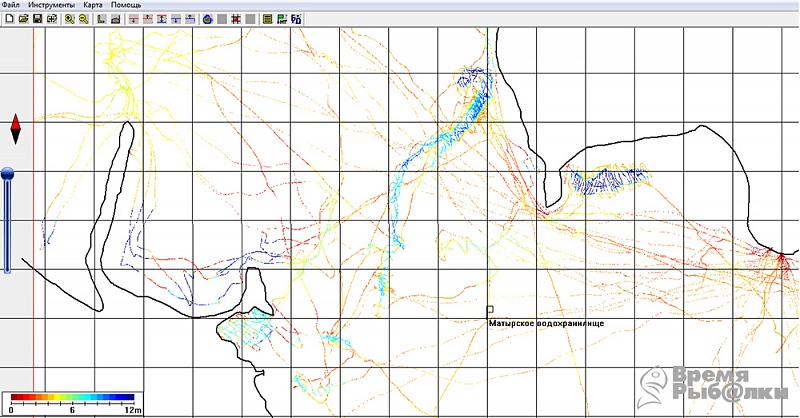This screenshot has width=800, height=418.
Task: Select the L-shaped ruler tool icon
Action: click(102, 19)
